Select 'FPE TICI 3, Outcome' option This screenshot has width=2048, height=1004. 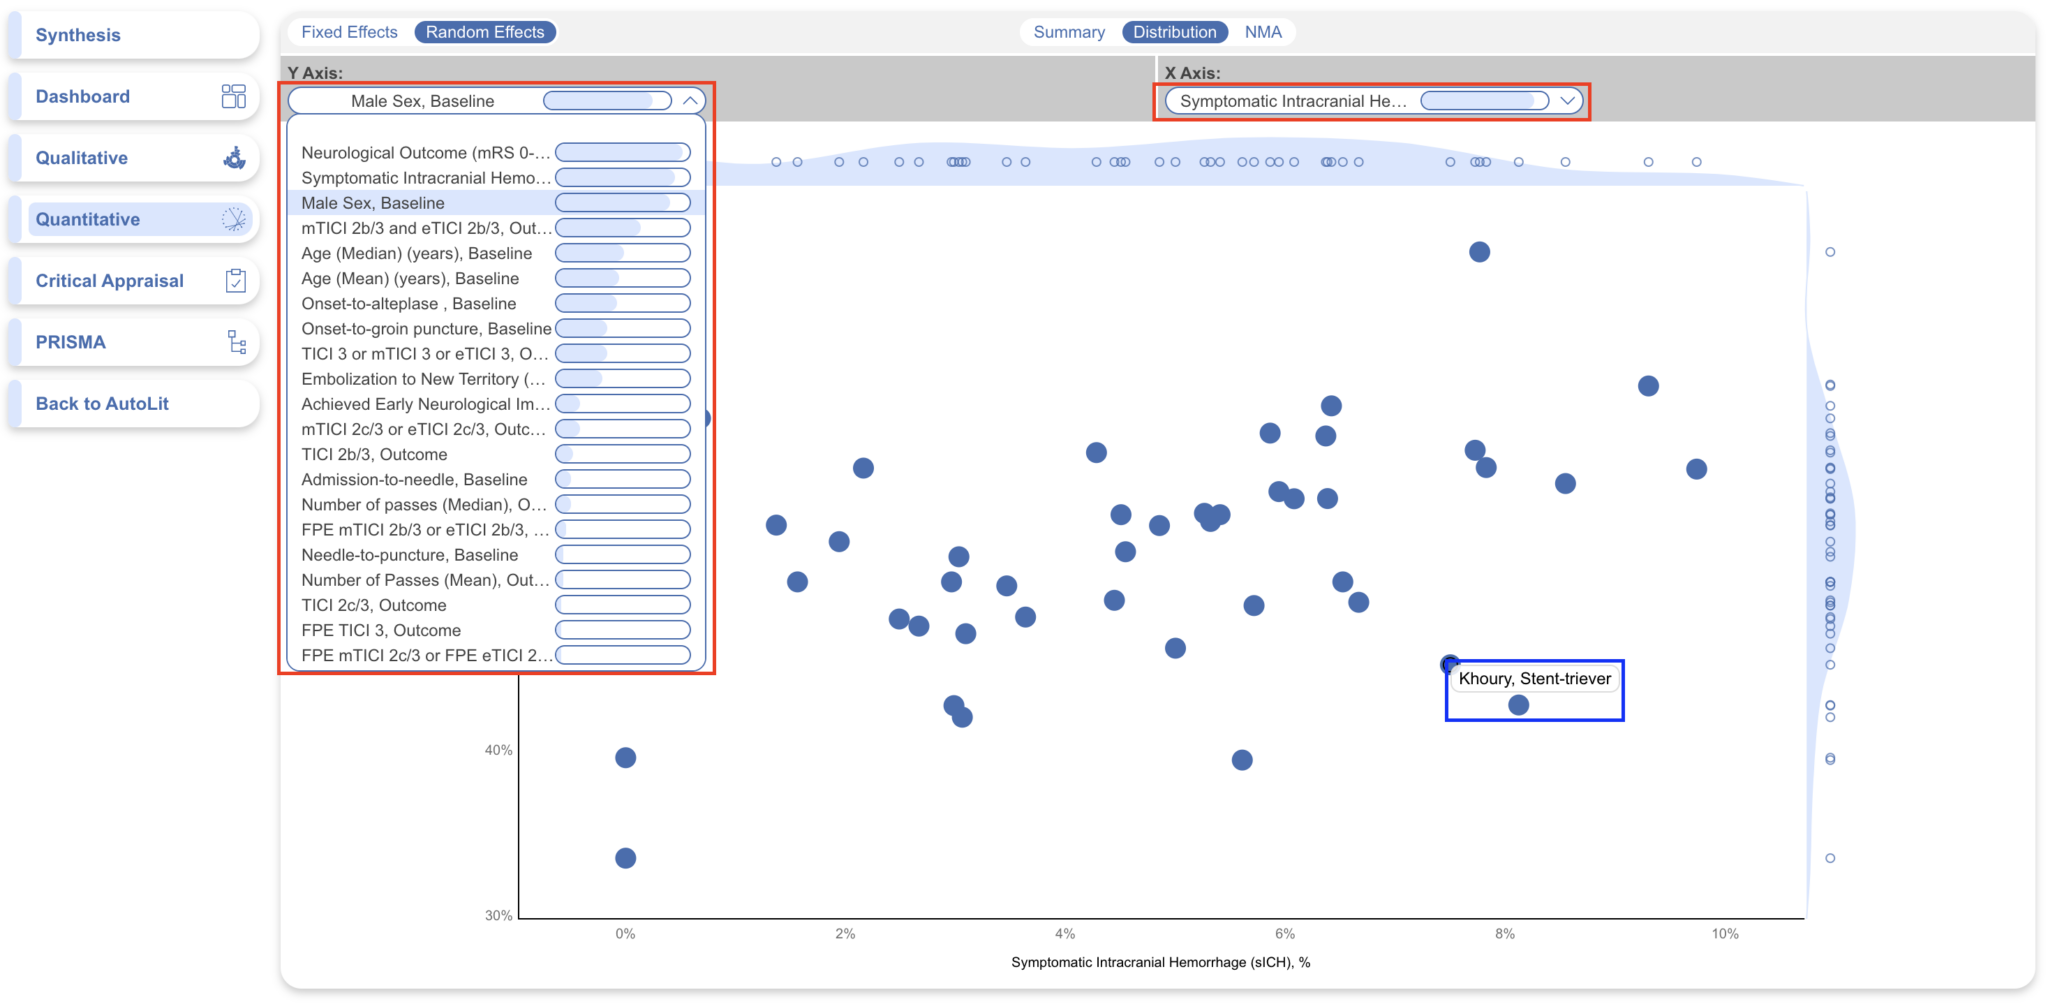tap(381, 630)
